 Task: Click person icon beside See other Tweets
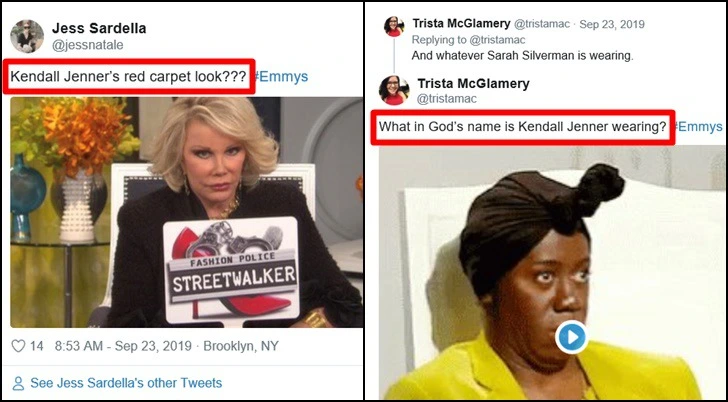(x=18, y=383)
